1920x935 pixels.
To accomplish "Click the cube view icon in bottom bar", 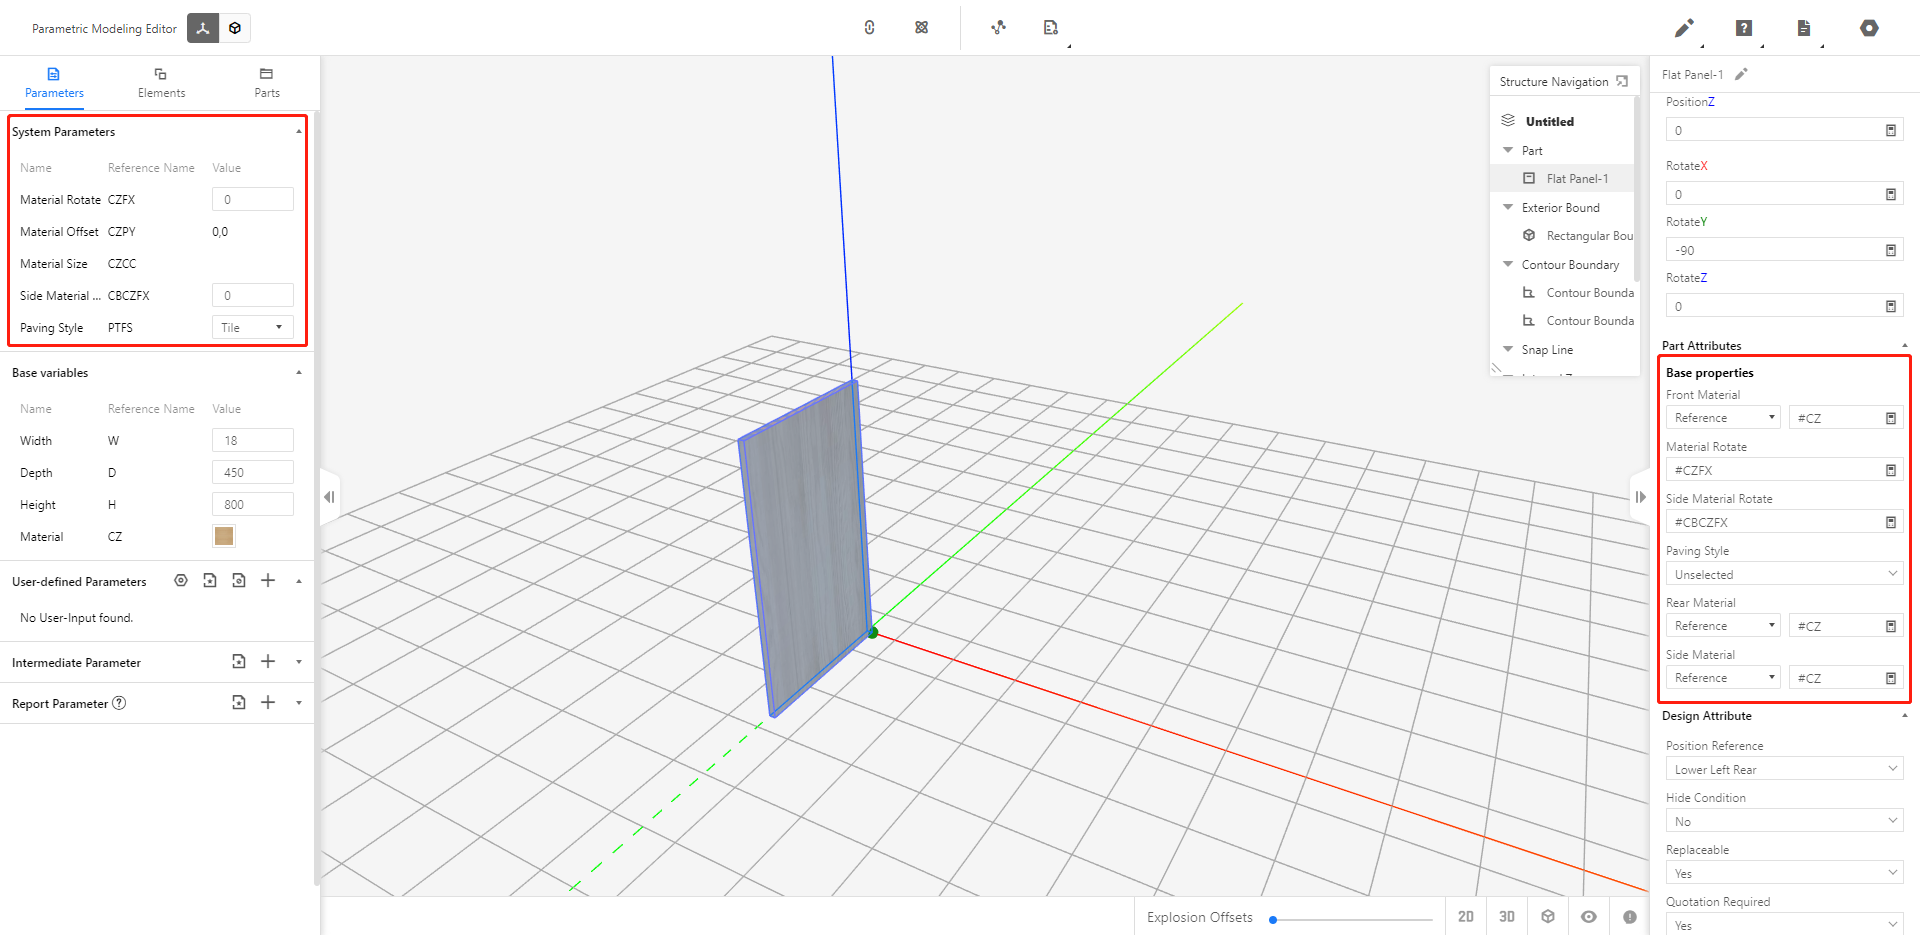I will (x=1548, y=916).
